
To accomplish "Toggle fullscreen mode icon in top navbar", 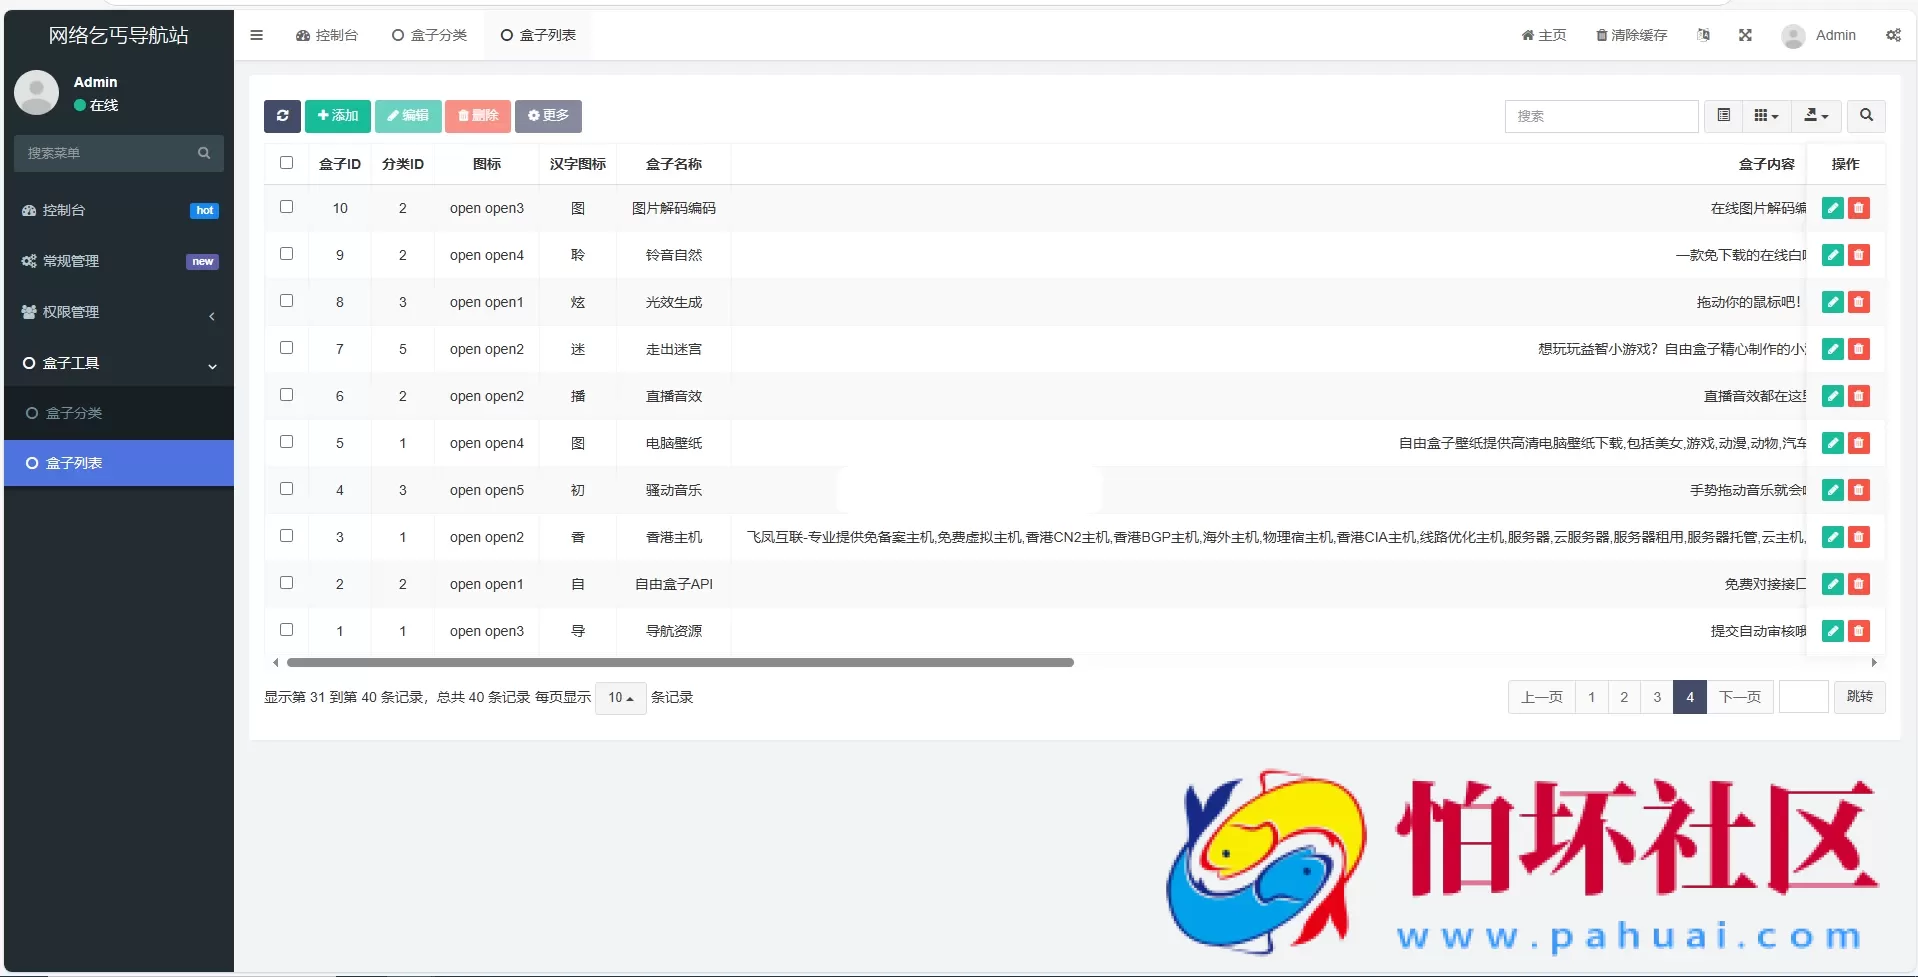I will [x=1745, y=35].
